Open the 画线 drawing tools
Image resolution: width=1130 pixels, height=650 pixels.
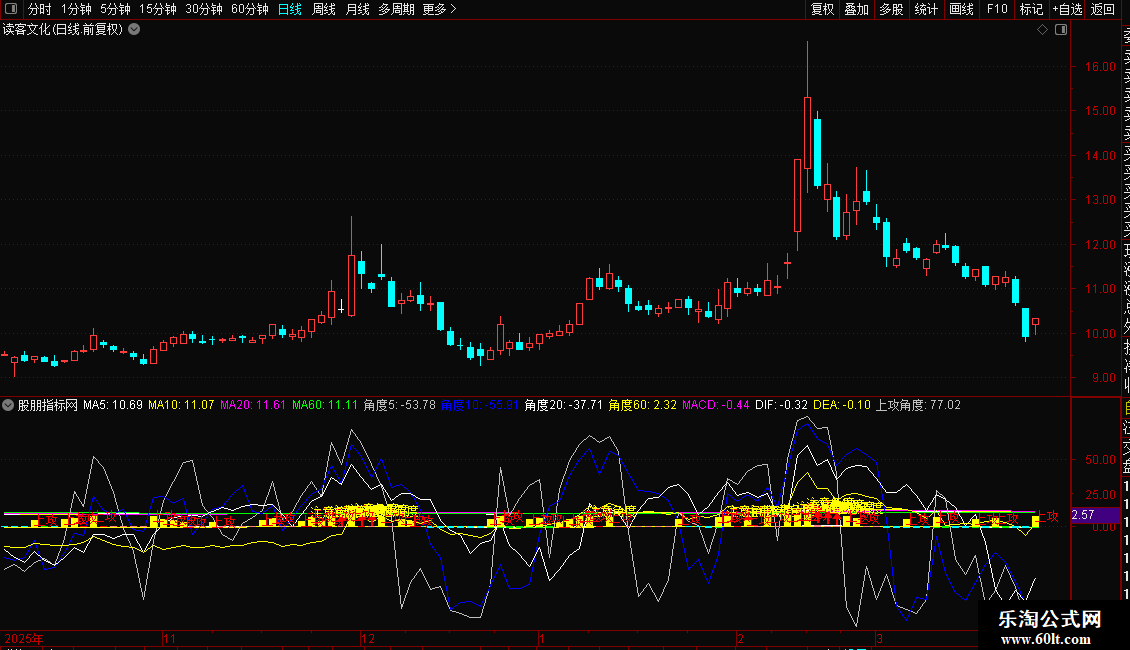[961, 9]
